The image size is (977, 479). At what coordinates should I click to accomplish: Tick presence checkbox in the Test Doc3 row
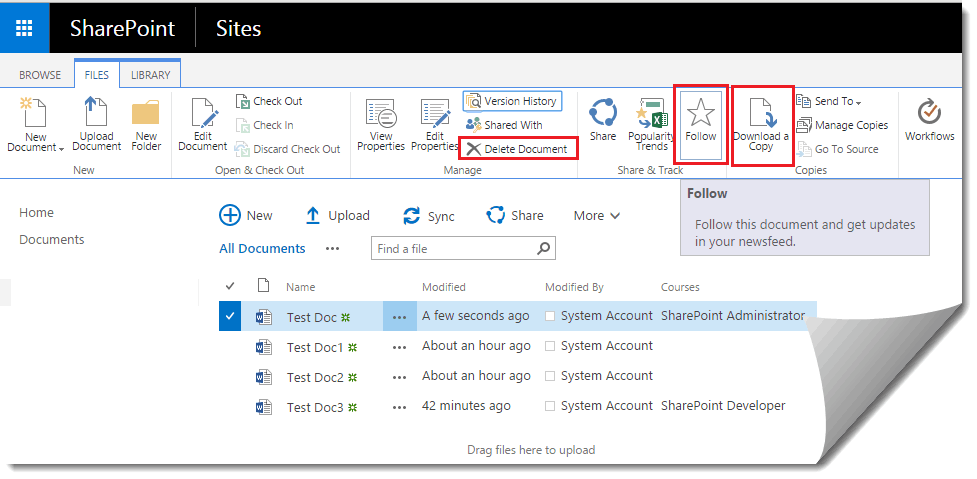pos(550,406)
